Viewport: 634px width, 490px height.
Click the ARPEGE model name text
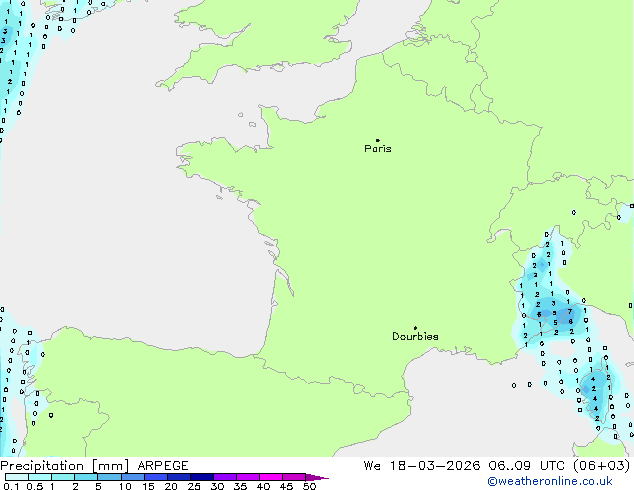(163, 466)
